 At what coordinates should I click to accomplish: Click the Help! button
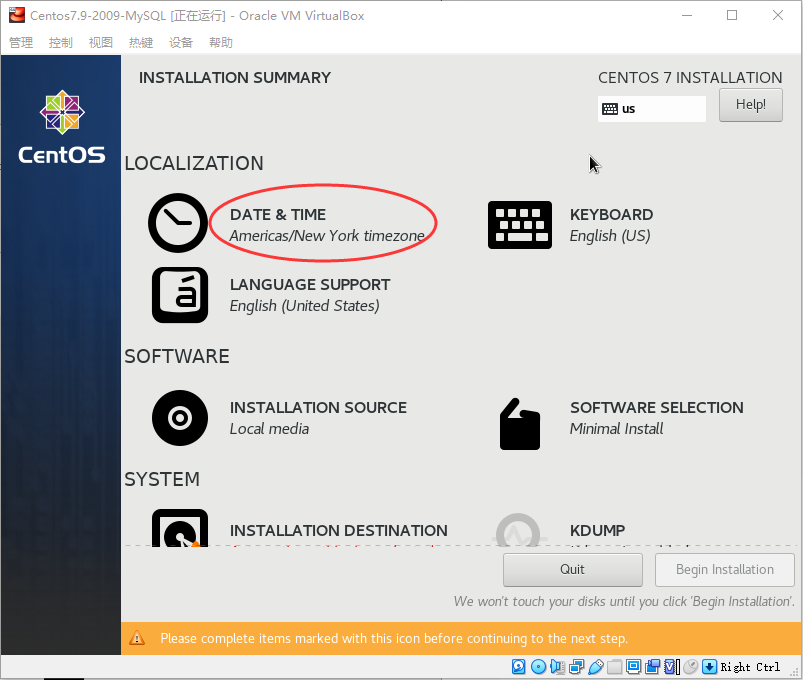pos(751,105)
